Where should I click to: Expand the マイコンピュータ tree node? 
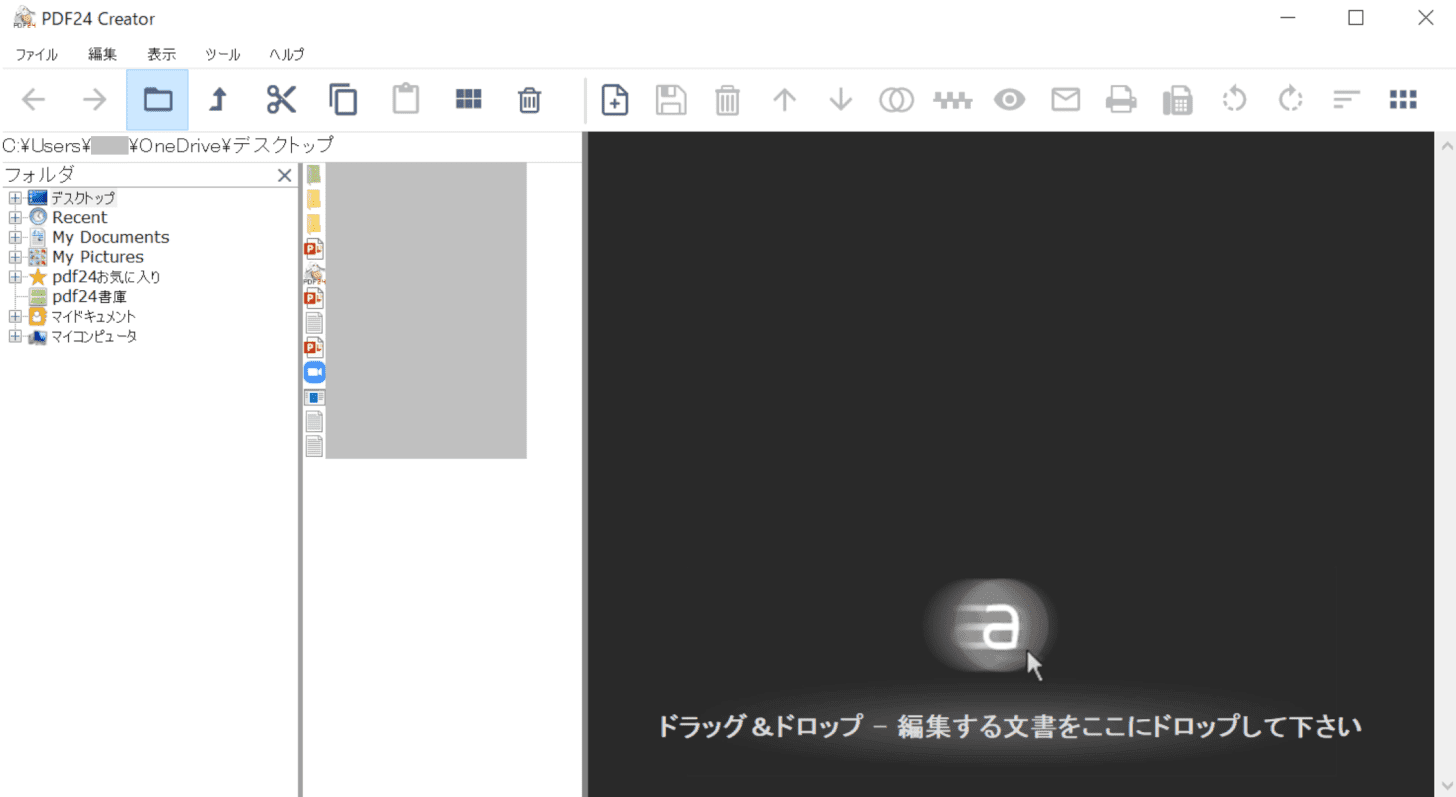[14, 337]
